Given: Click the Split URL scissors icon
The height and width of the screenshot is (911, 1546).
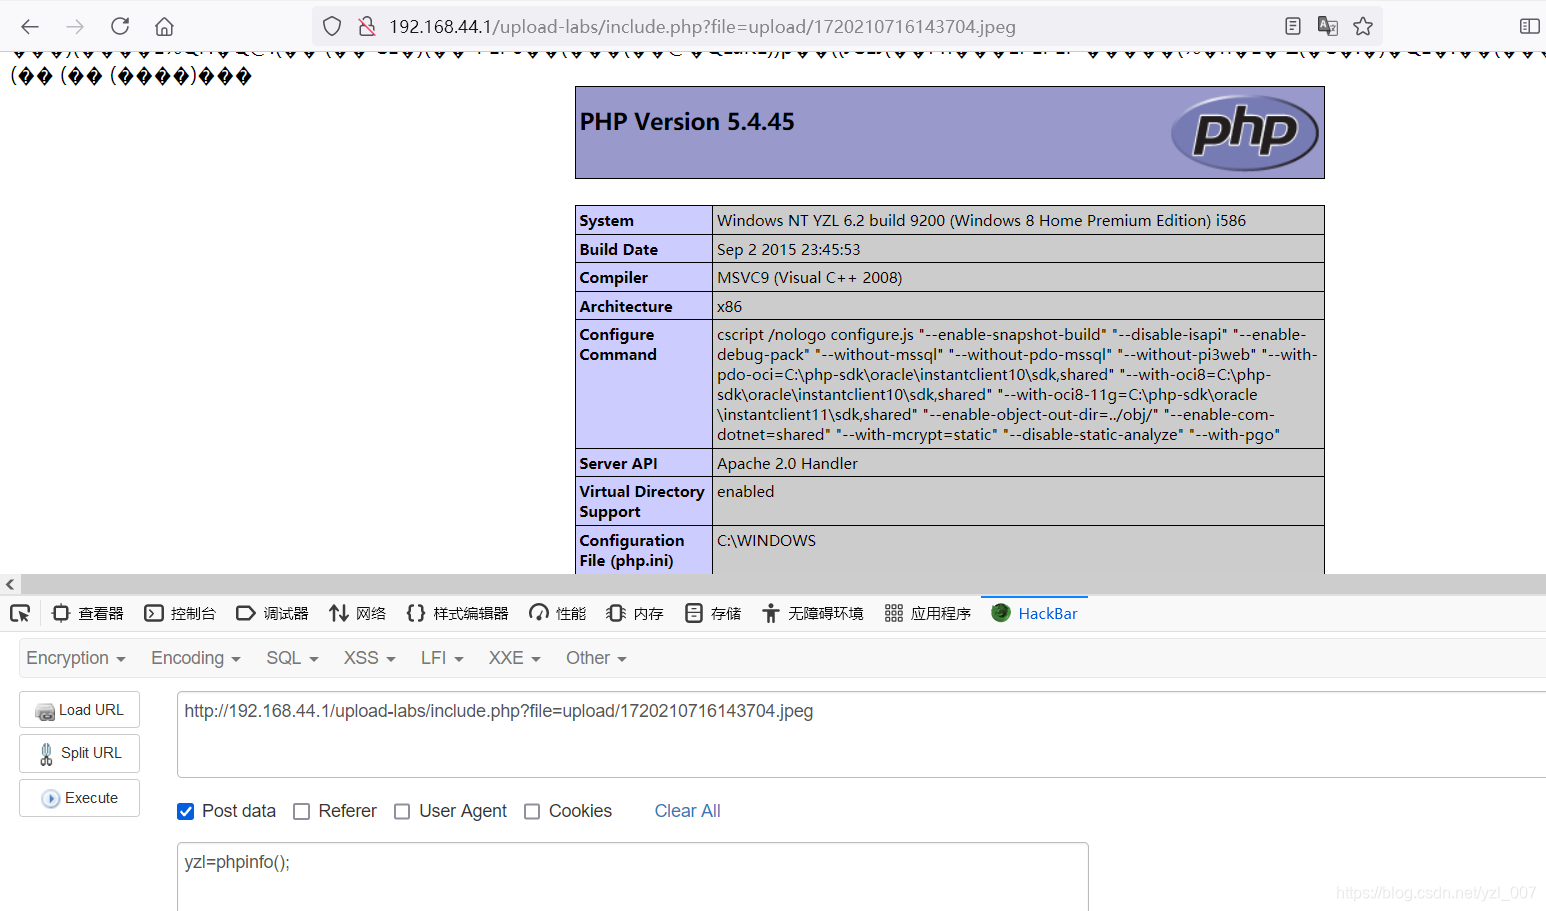Looking at the screenshot, I should pos(46,754).
